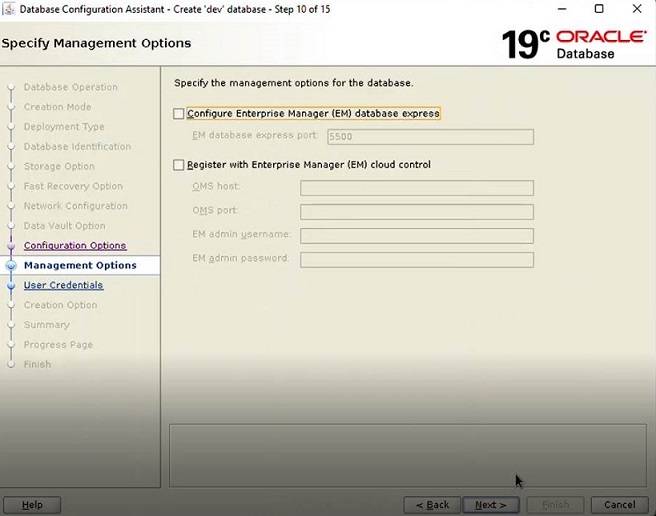Select Network Configuration step
The image size is (656, 516).
(76, 206)
